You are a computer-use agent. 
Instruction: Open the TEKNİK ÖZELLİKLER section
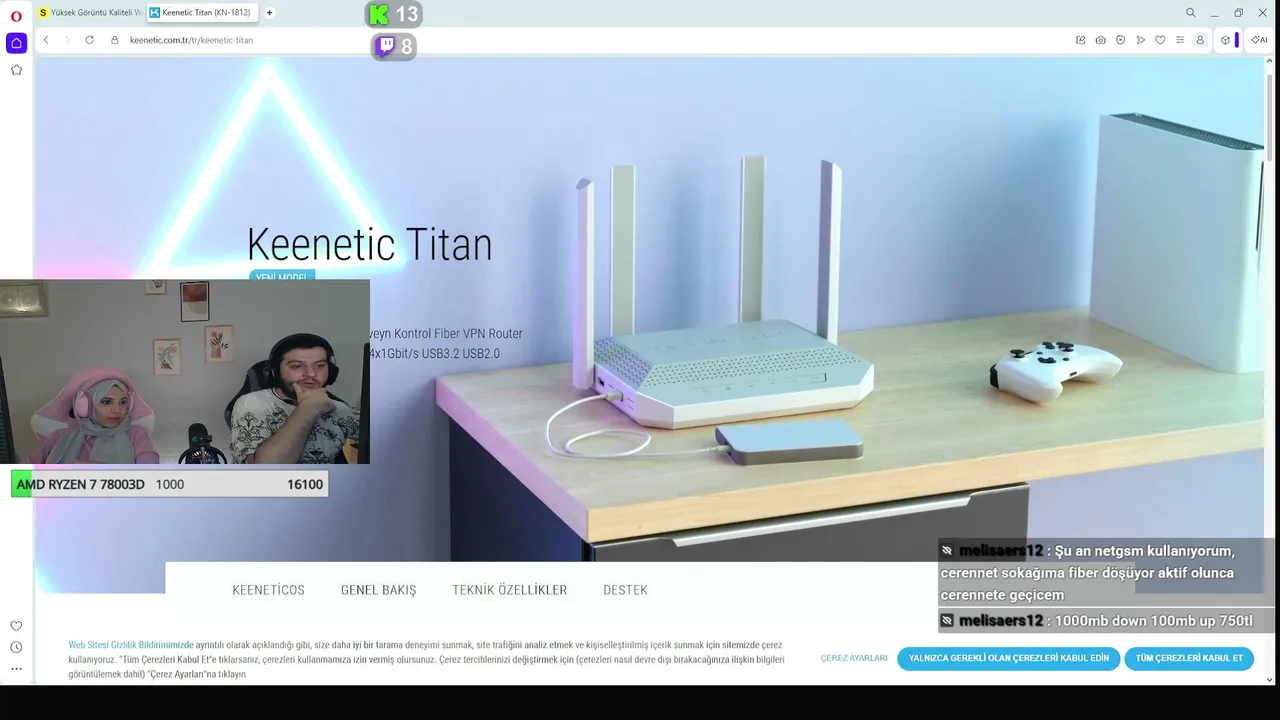(509, 590)
